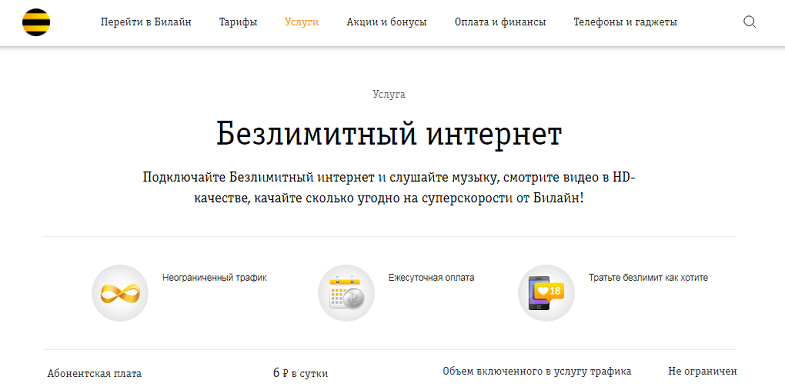This screenshot has height=390, width=785.
Task: Open the Услуги menu item
Action: (302, 22)
